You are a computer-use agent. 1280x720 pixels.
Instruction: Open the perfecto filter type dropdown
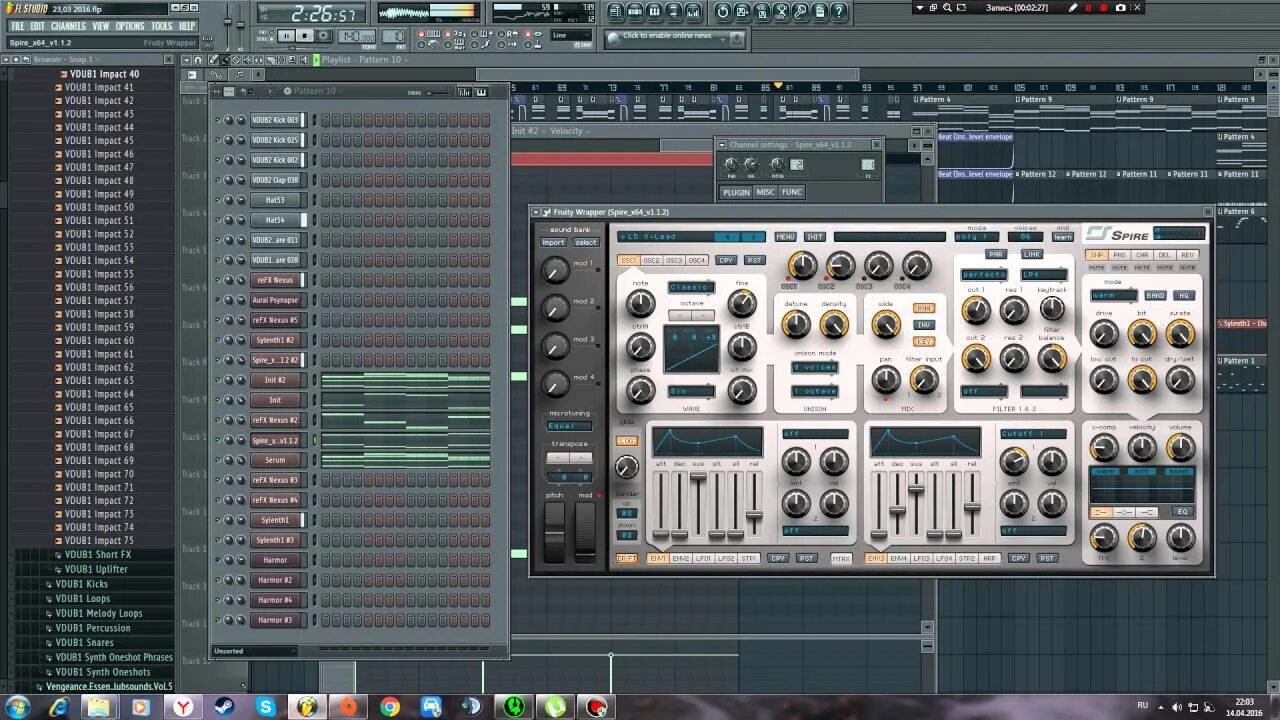click(984, 274)
